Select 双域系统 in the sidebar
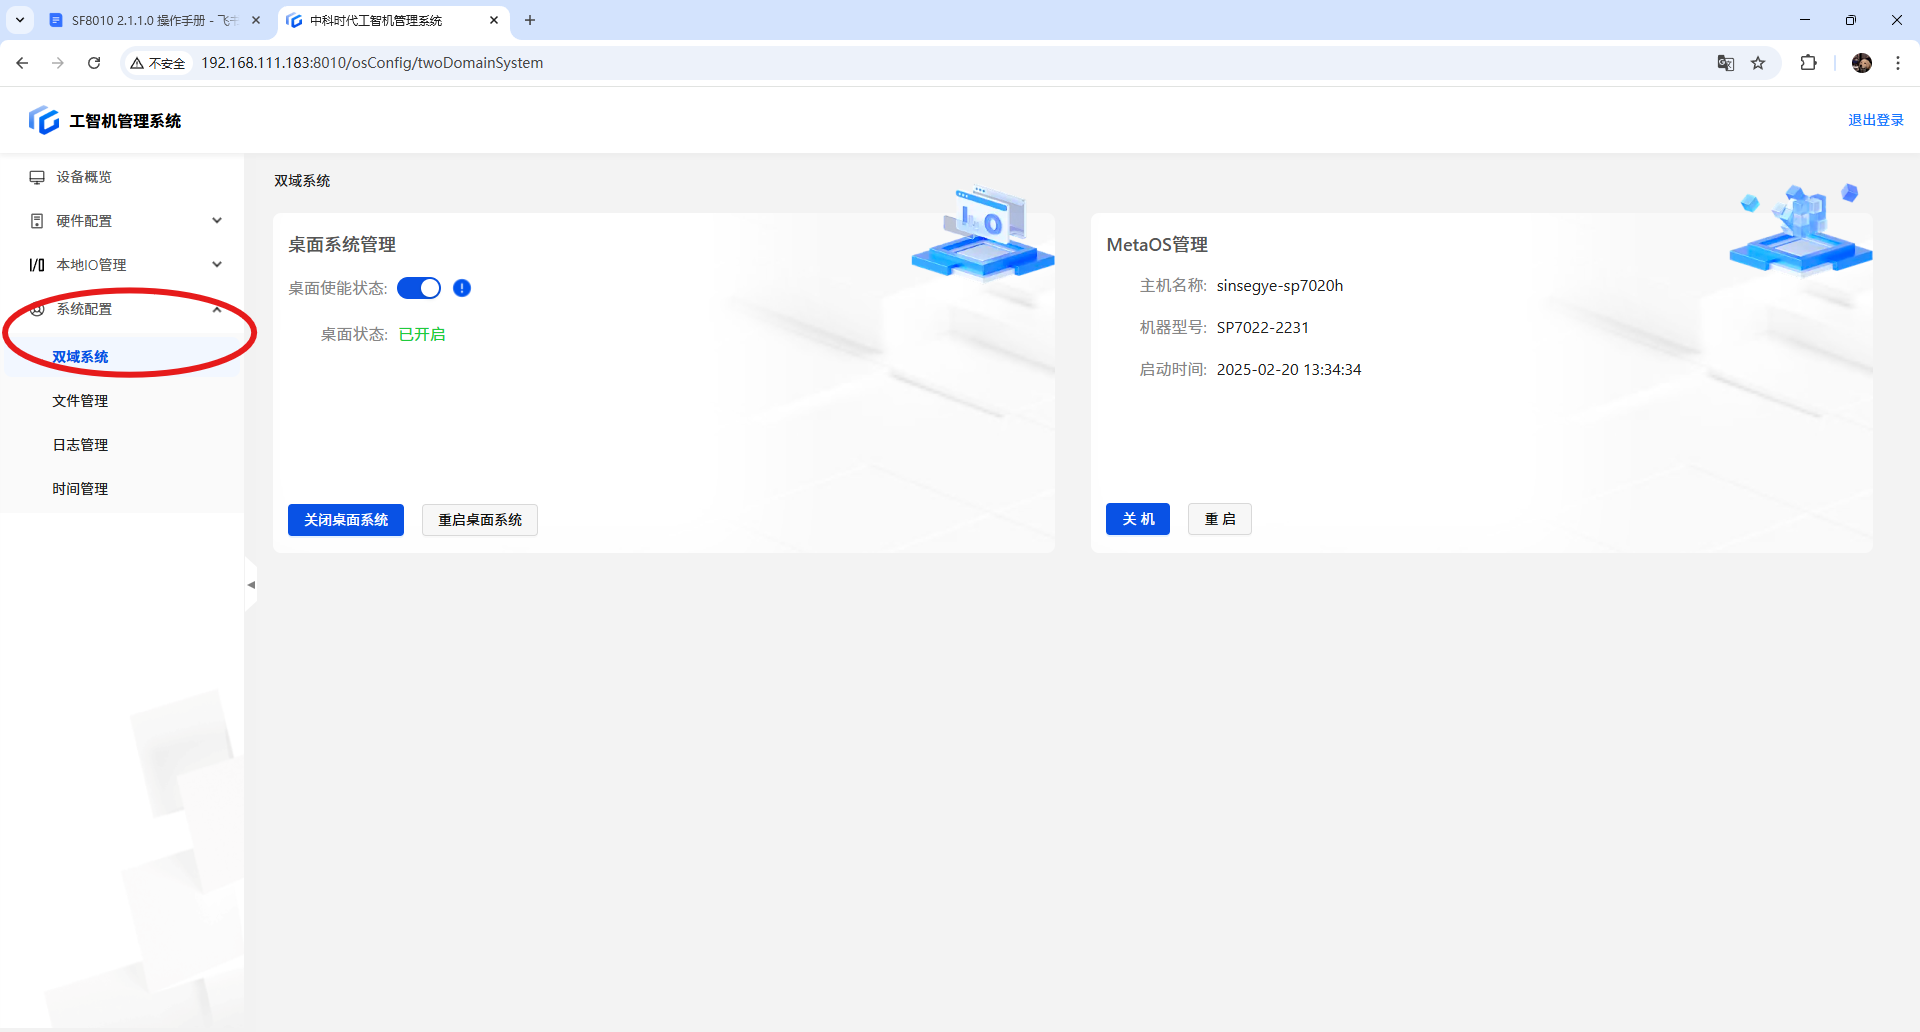Screen dimensions: 1920x1032 [122, 357]
